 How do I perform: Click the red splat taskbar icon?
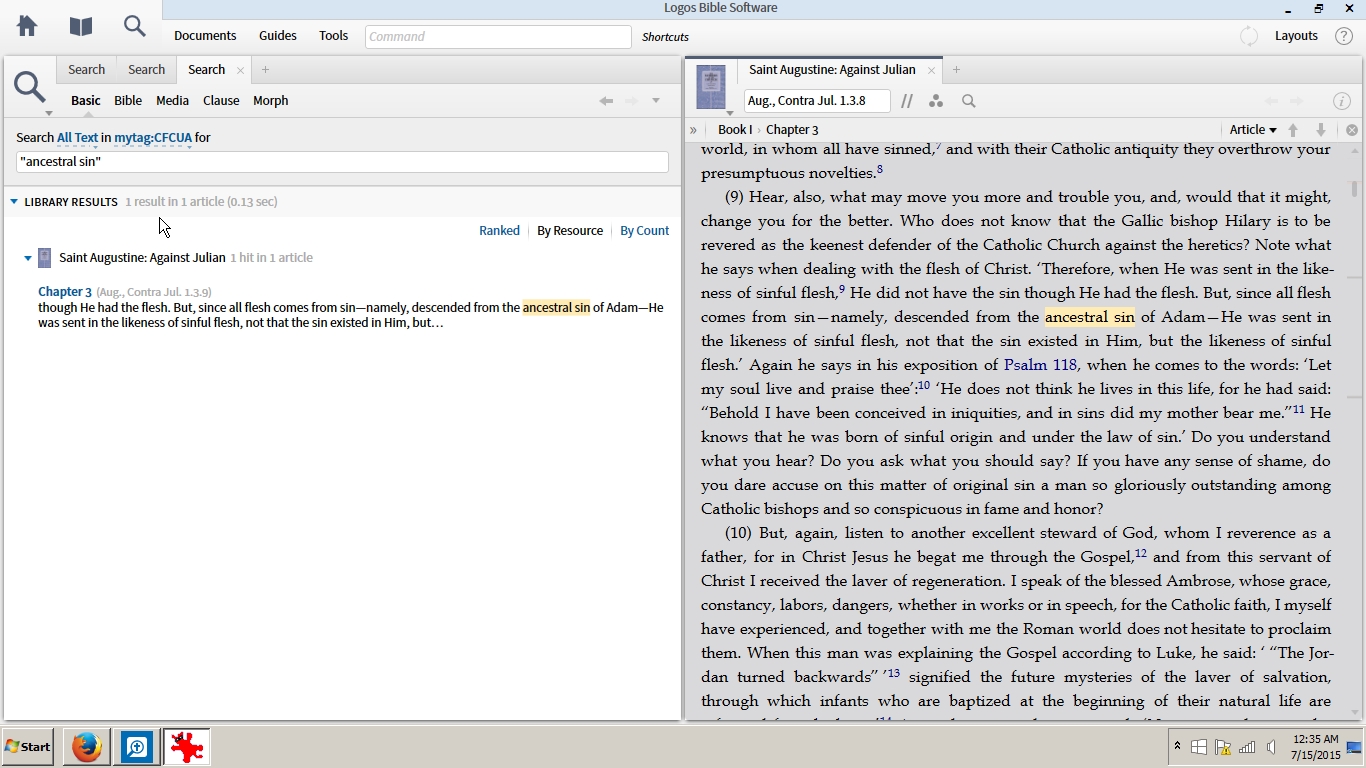187,747
